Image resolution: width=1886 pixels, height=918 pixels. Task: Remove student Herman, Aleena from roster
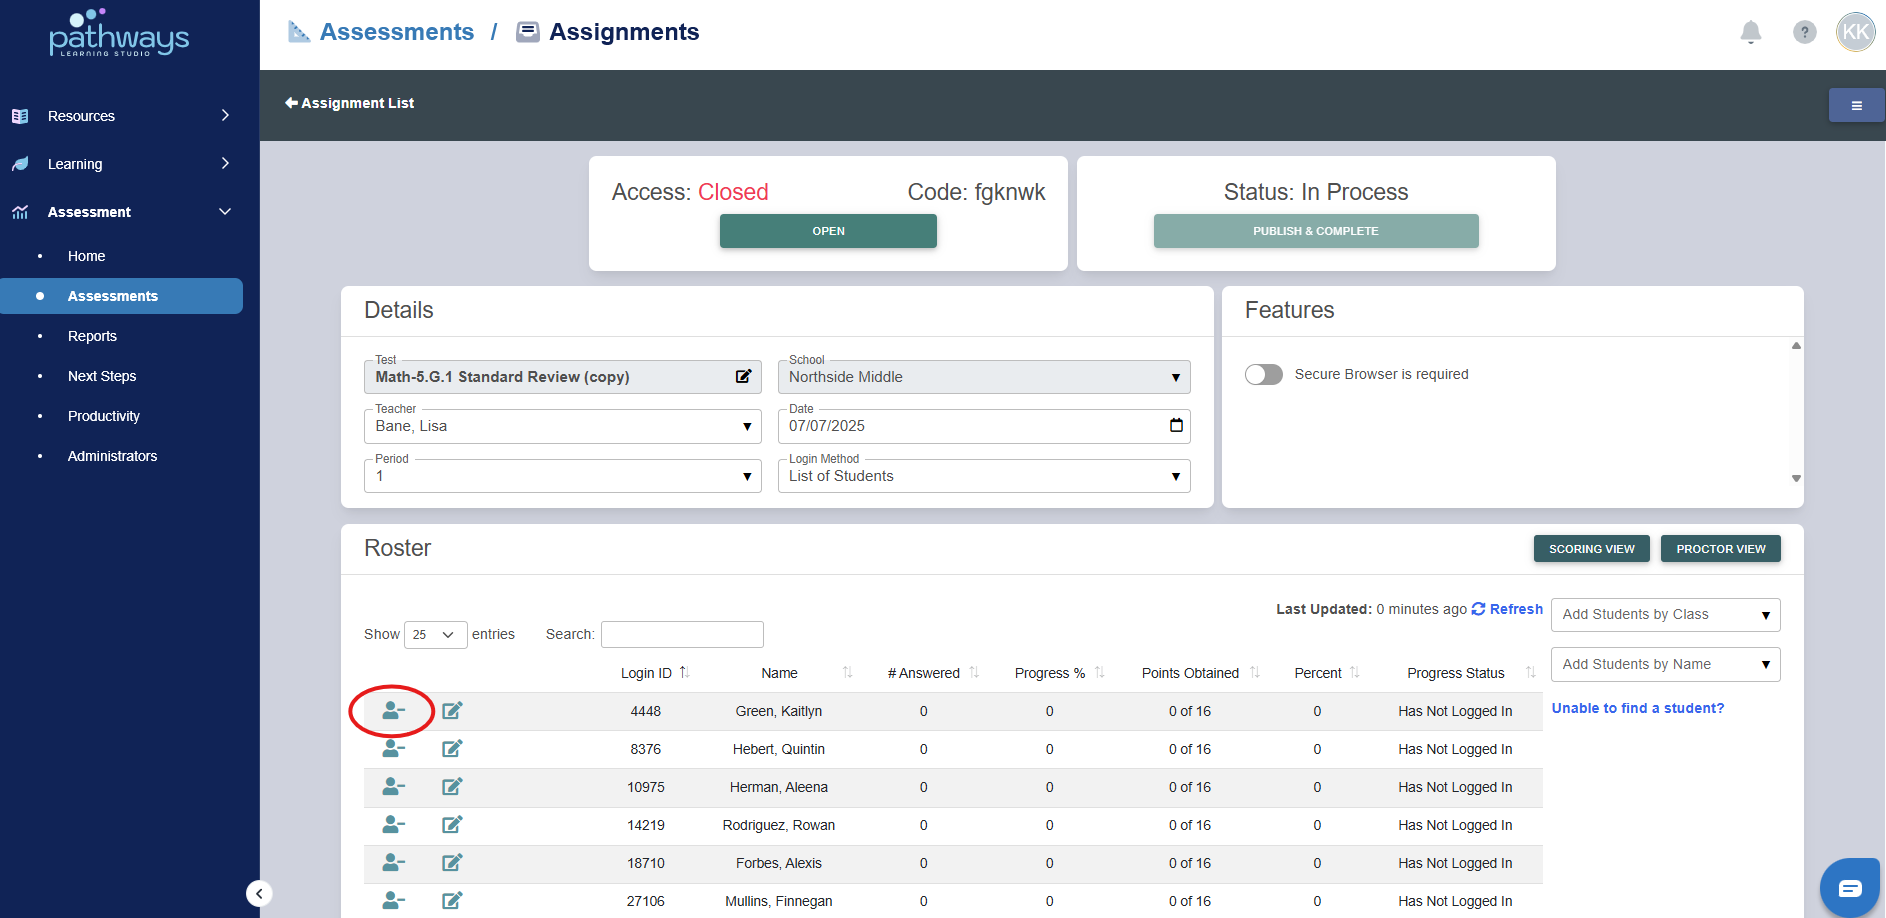coord(393,787)
